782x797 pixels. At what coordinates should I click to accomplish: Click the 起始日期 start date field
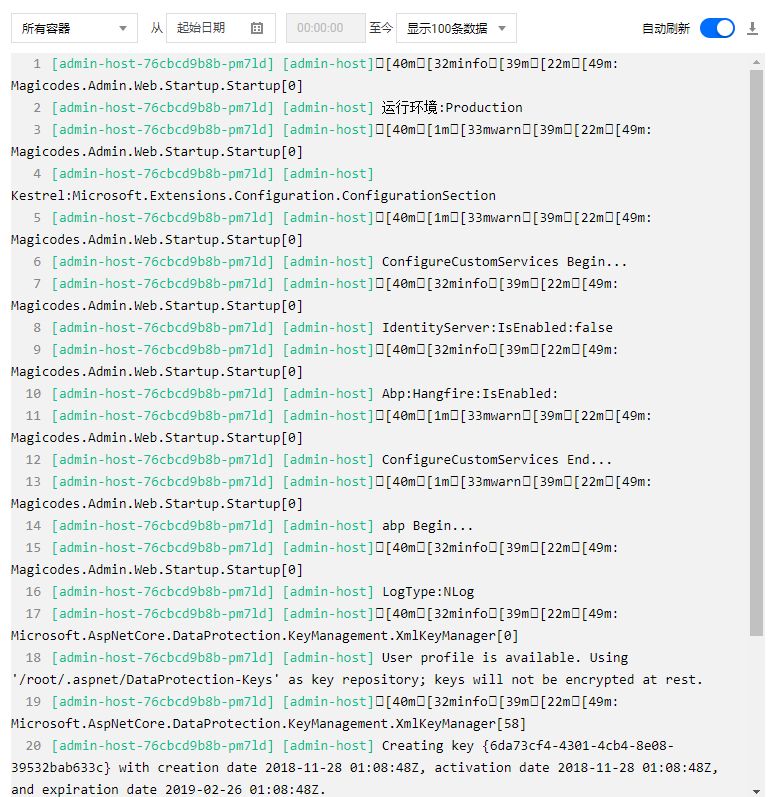pos(221,28)
